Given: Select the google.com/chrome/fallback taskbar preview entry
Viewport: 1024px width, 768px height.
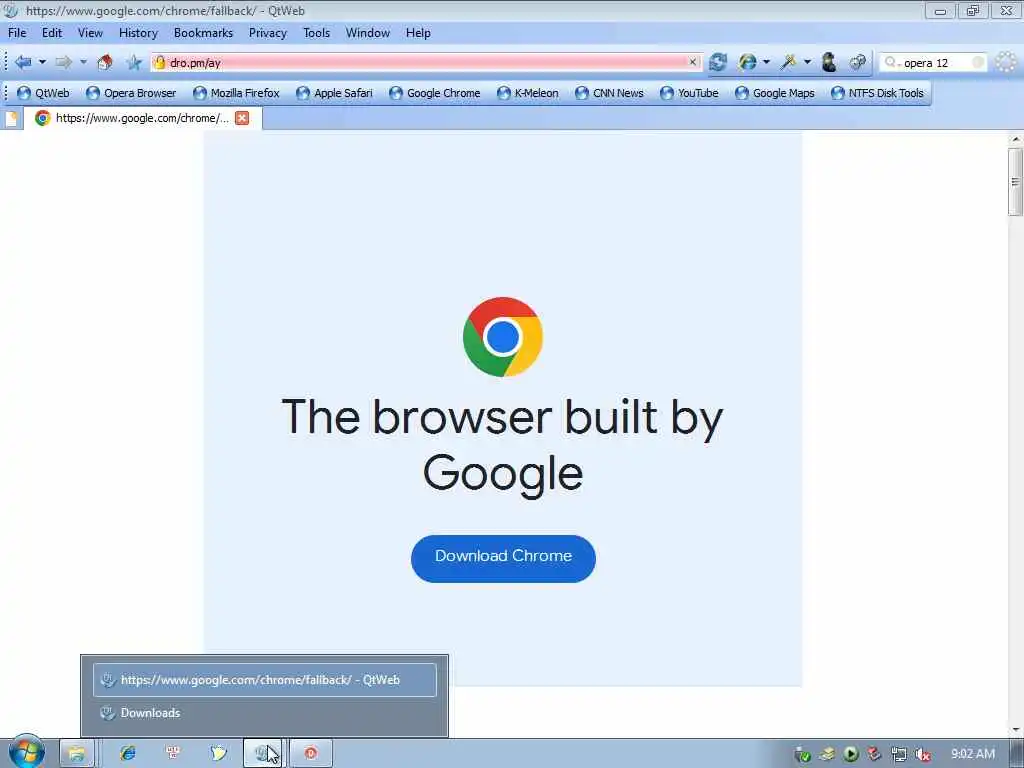Looking at the screenshot, I should [264, 680].
